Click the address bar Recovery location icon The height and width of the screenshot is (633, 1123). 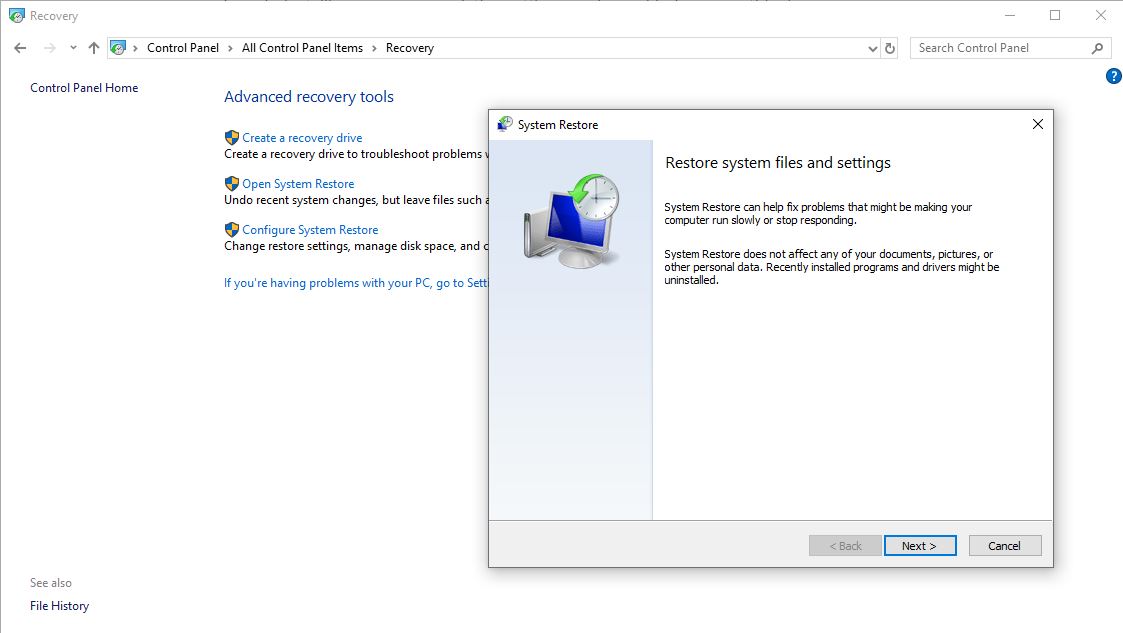pos(118,48)
